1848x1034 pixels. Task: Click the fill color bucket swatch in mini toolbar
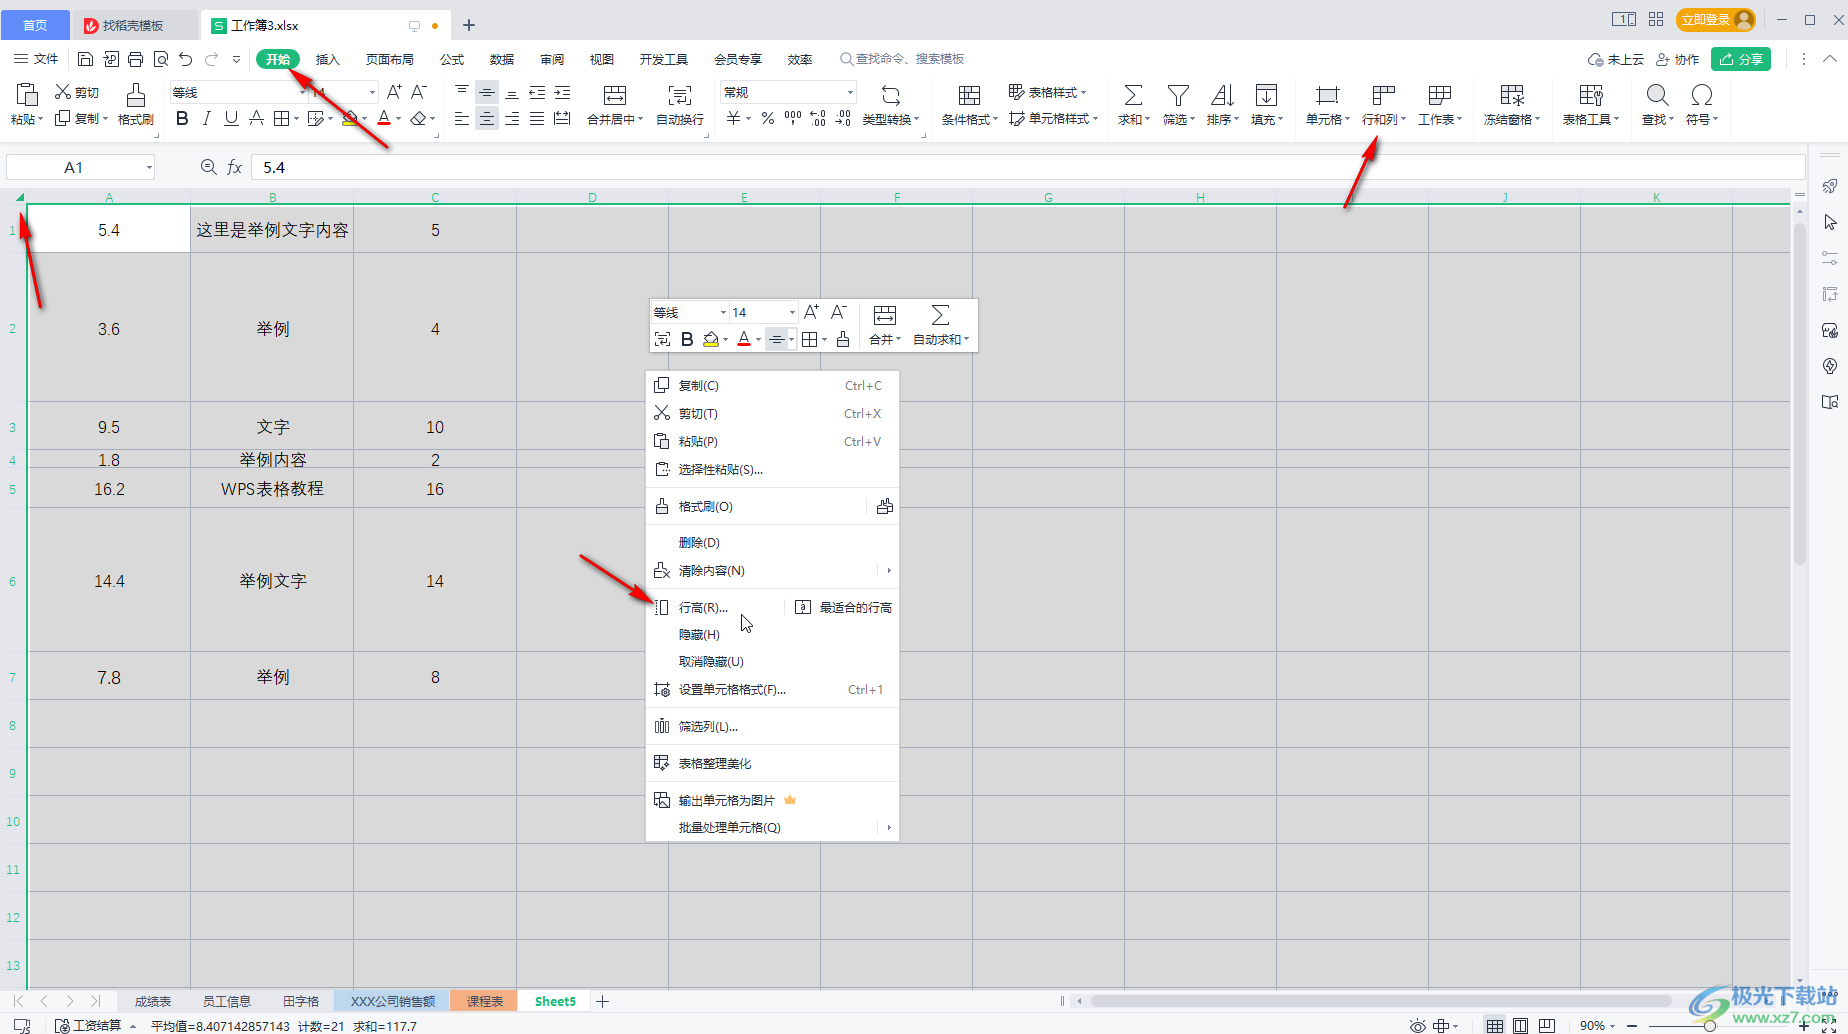pyautogui.click(x=711, y=340)
